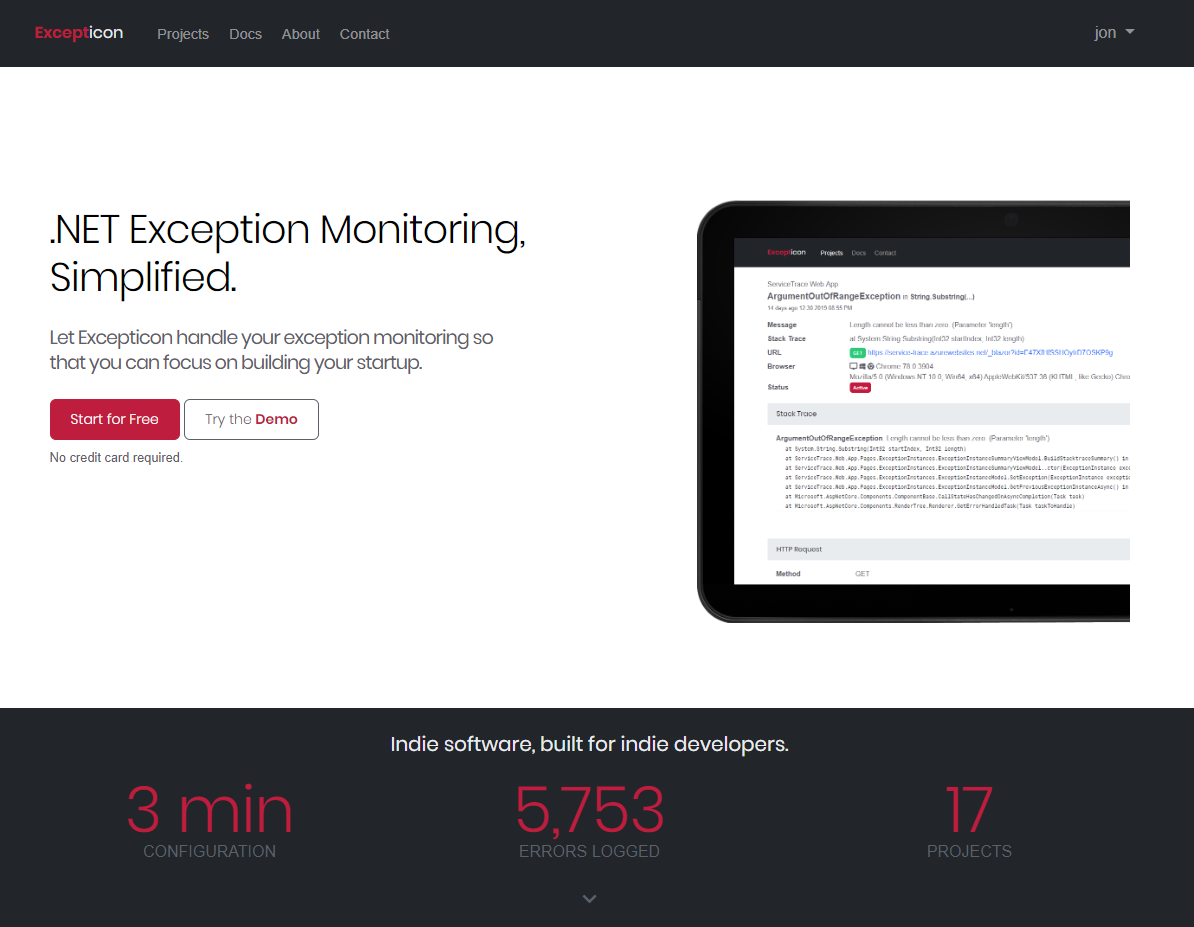The image size is (1194, 927).
Task: Click the '.NET Exception Monitoring, Simplified.' heading
Action: pyautogui.click(x=288, y=253)
